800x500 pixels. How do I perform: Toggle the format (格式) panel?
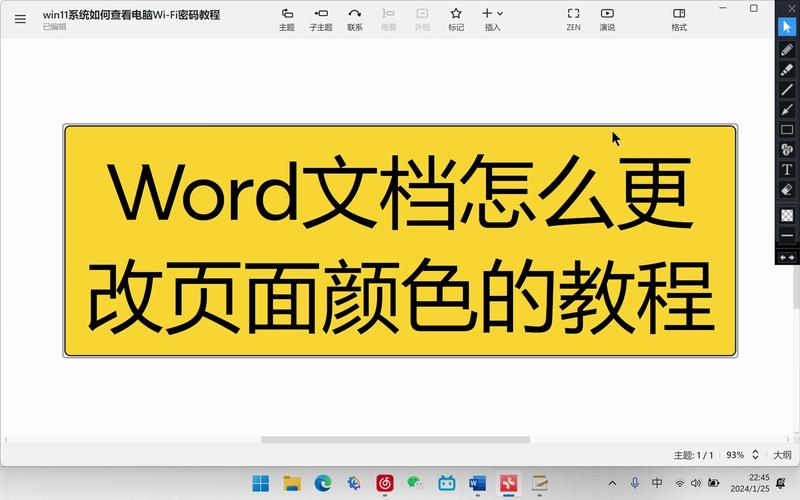coord(679,19)
